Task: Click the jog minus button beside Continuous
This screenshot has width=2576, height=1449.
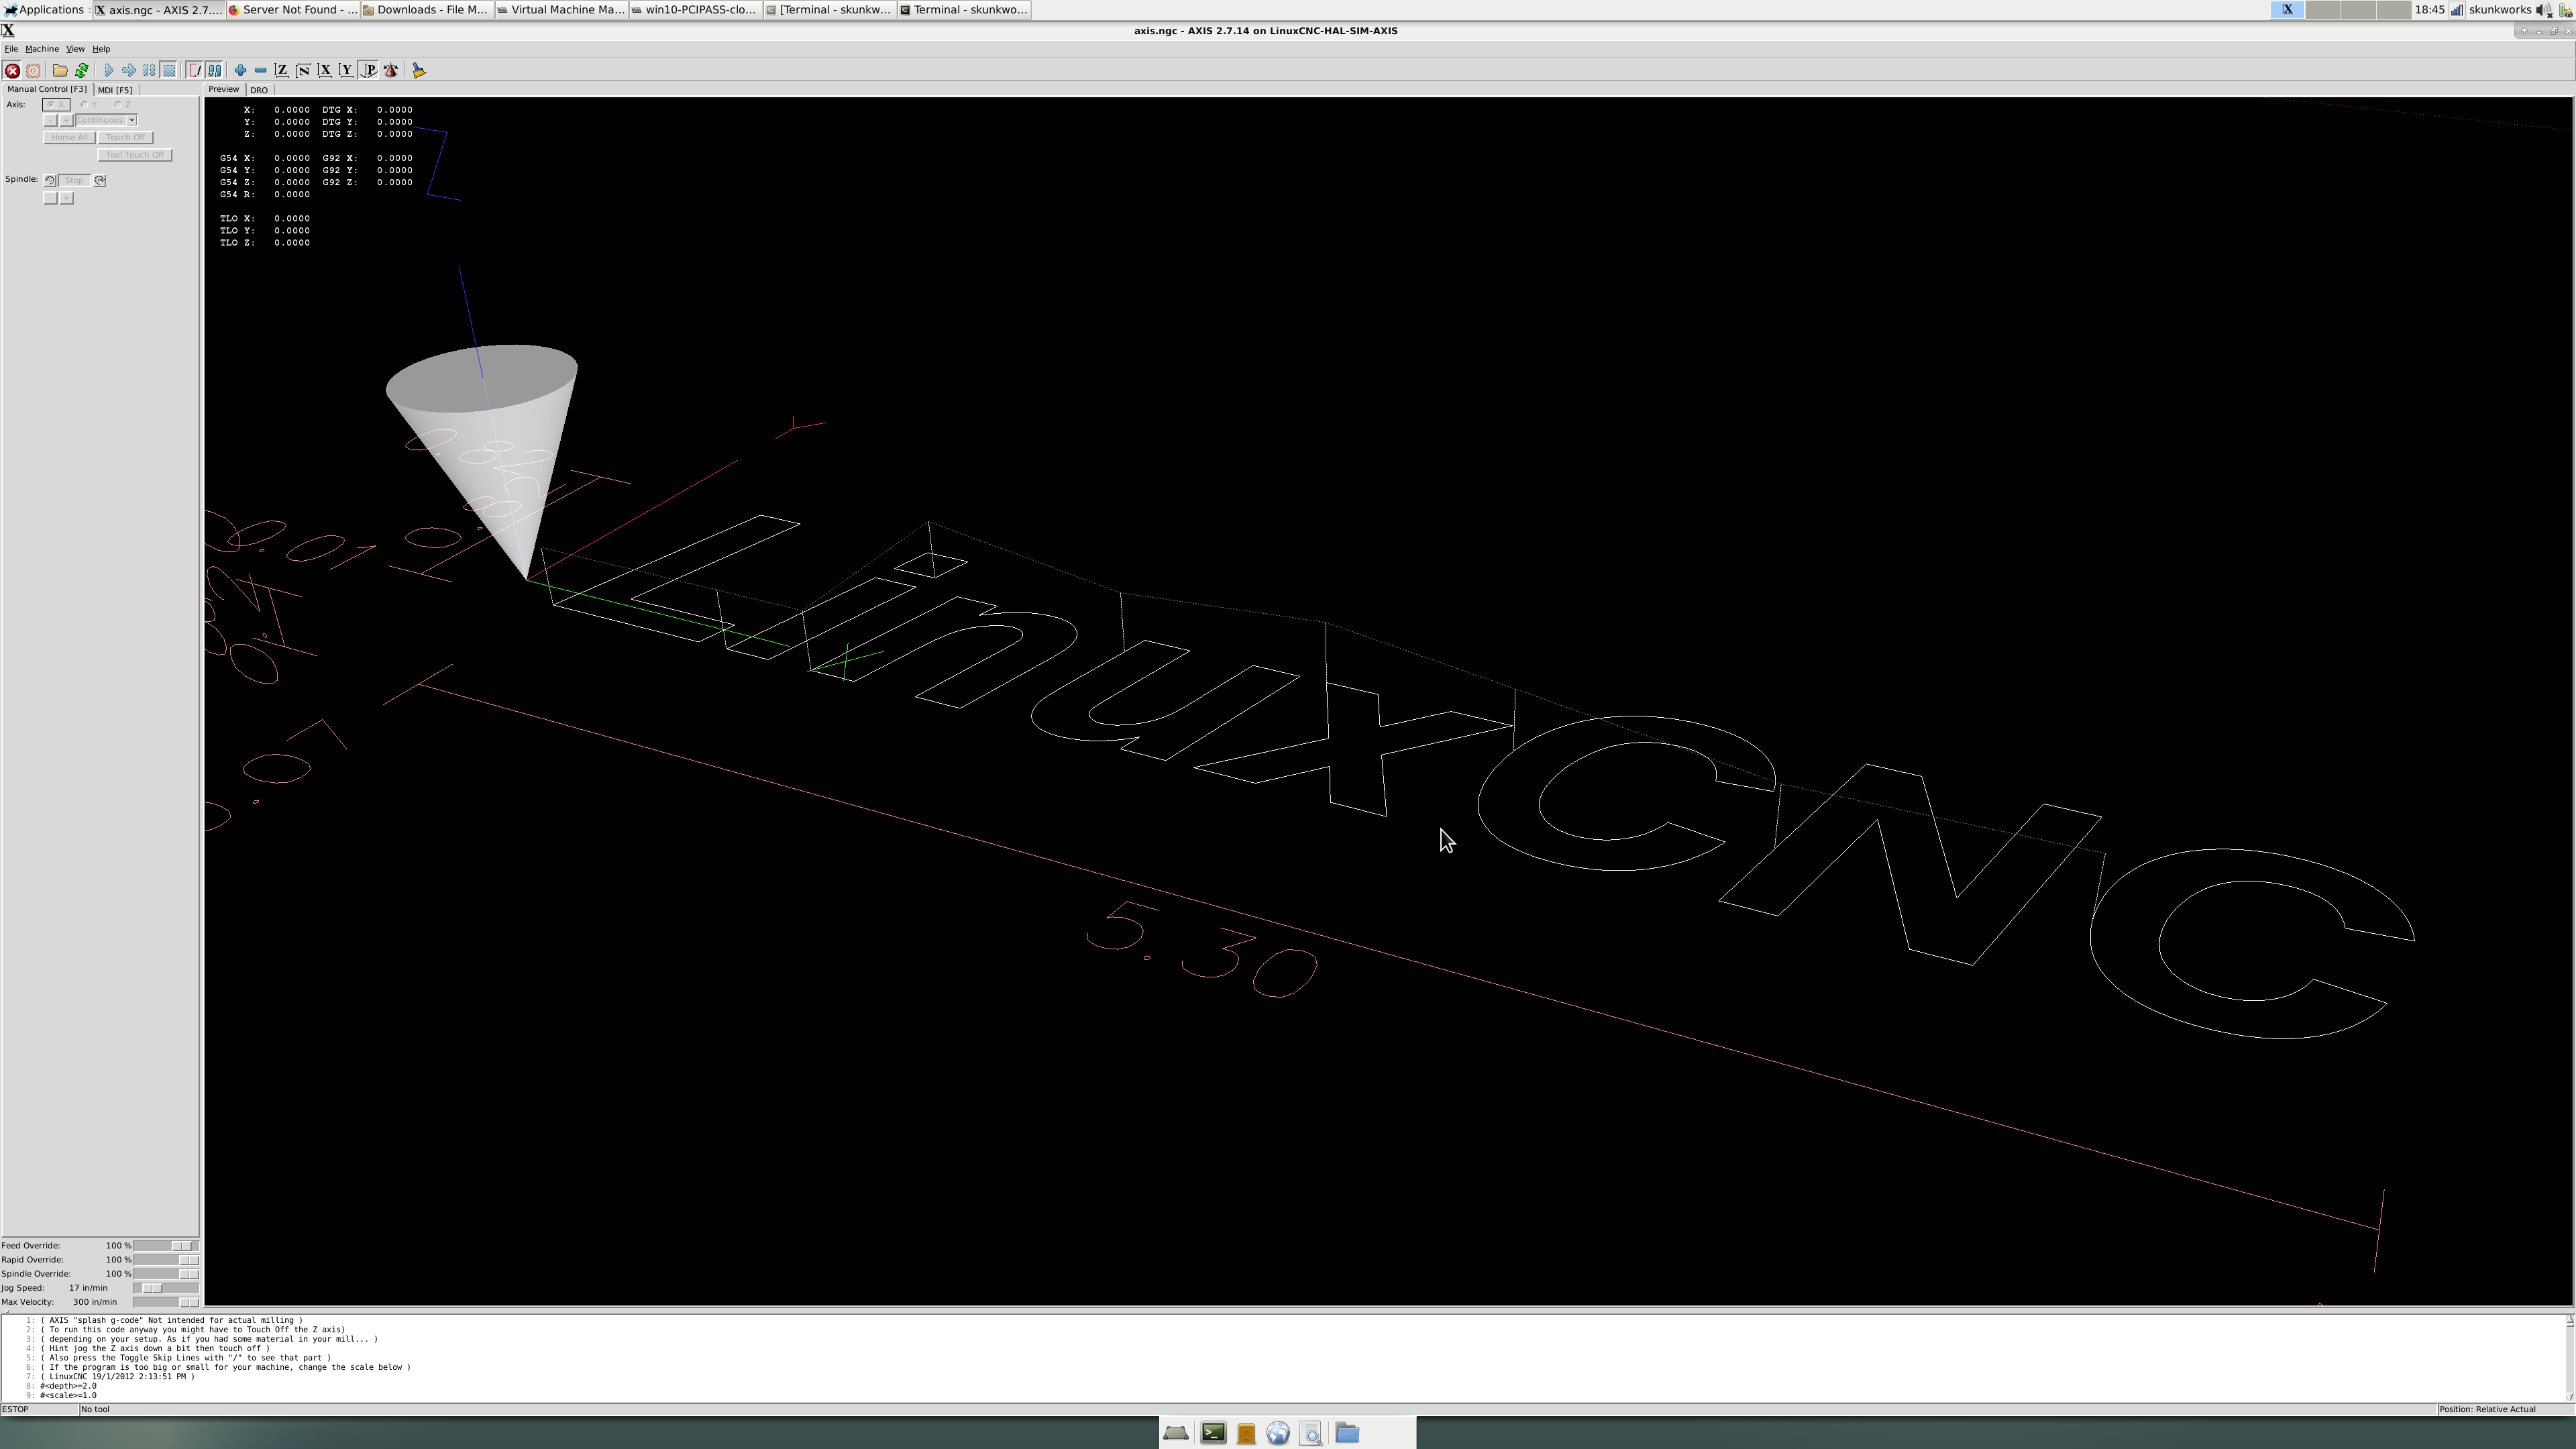Action: click(50, 120)
